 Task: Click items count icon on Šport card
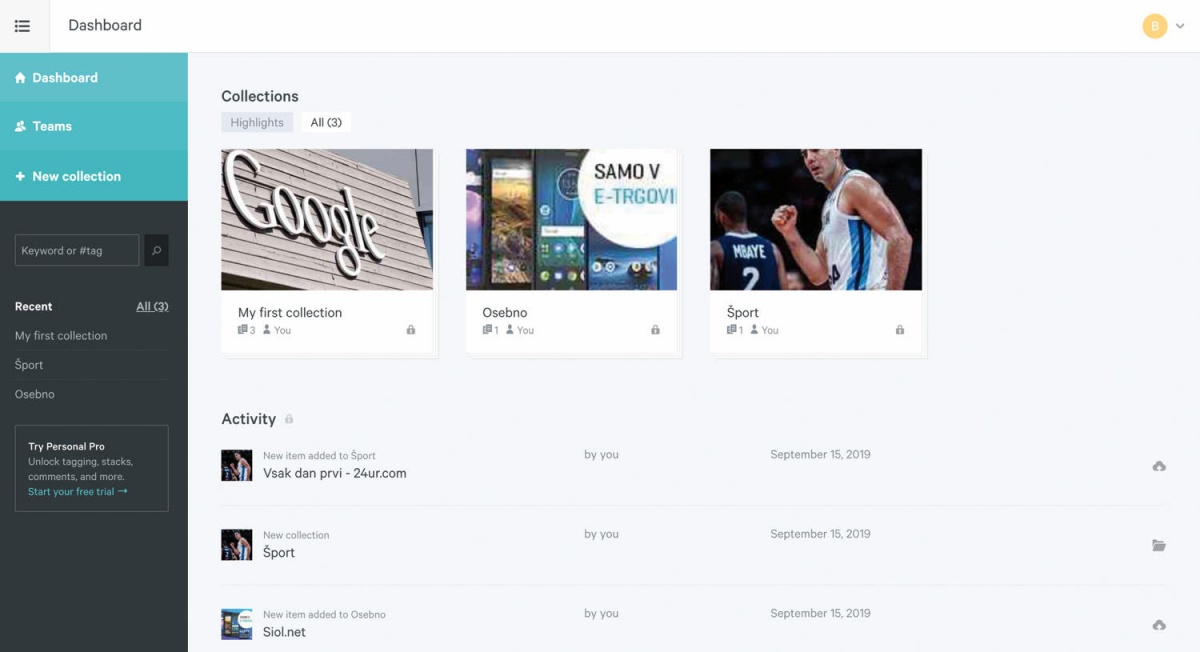click(732, 330)
